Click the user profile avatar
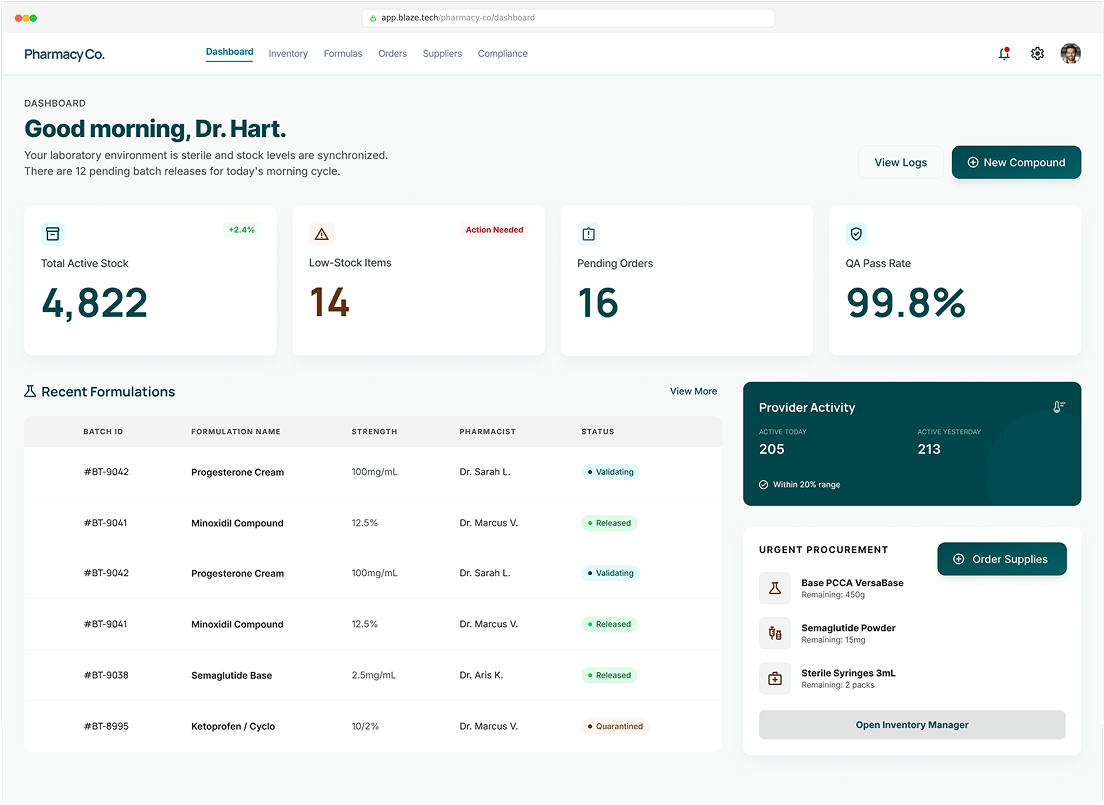 click(1070, 54)
